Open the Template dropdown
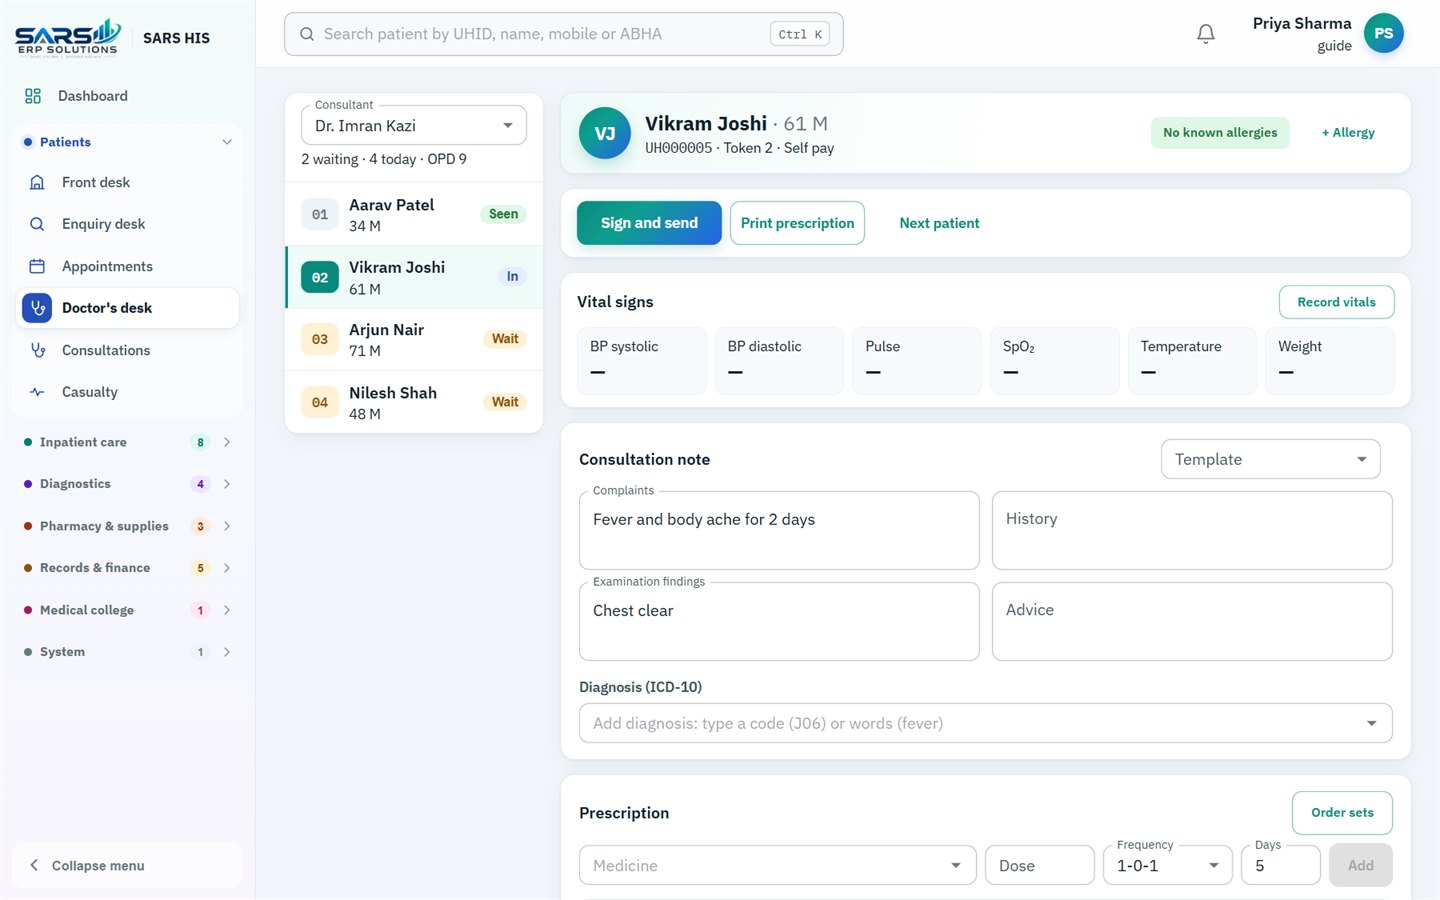This screenshot has height=900, width=1440. point(1270,459)
